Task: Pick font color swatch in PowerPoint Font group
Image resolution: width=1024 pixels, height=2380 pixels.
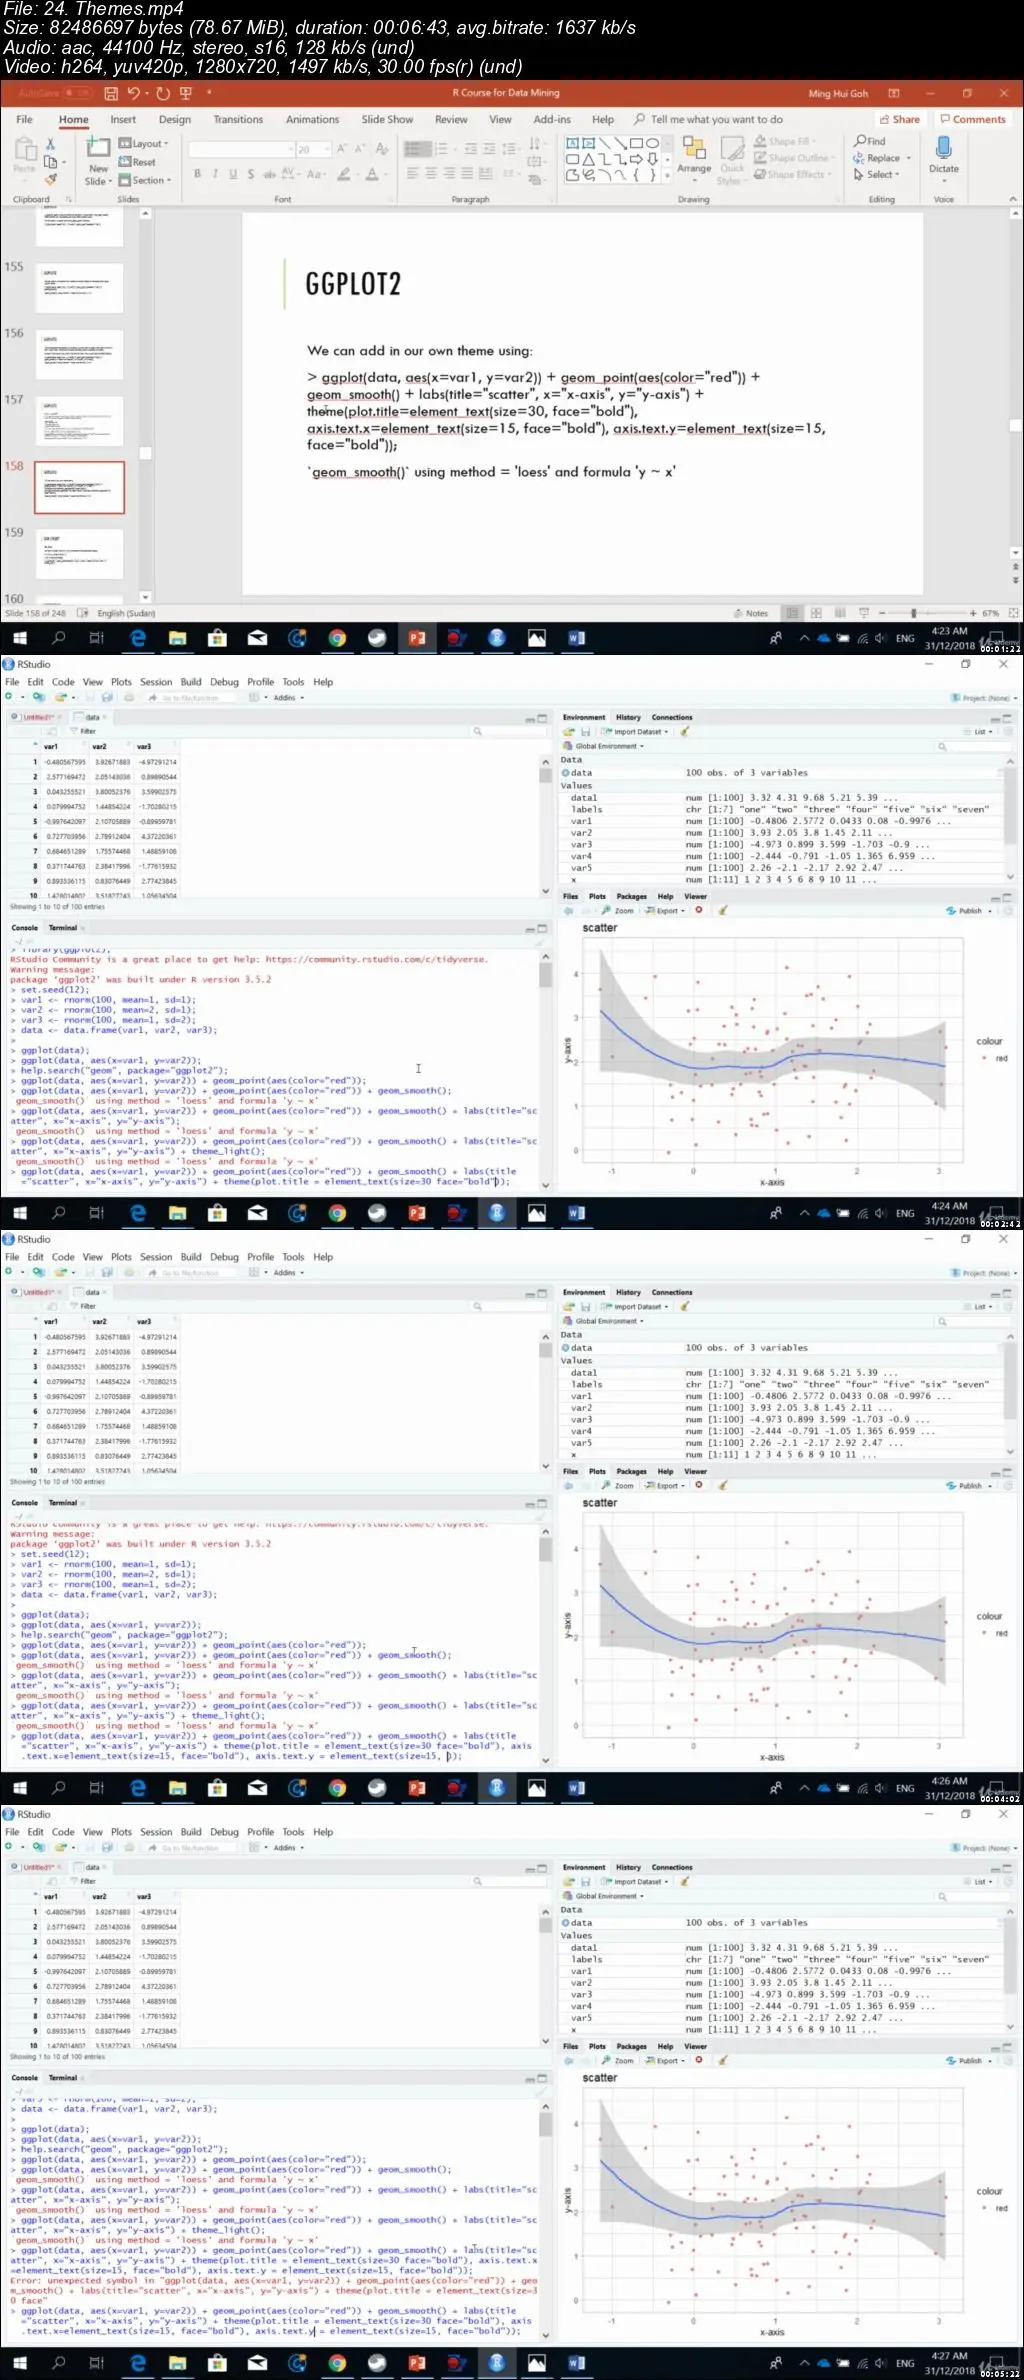Action: click(372, 174)
